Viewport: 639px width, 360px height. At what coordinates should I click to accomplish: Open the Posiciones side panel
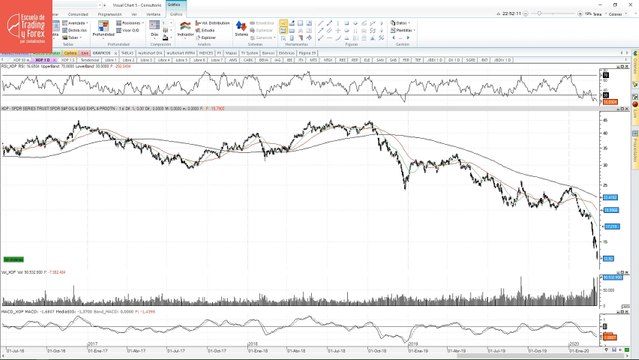(635, 149)
